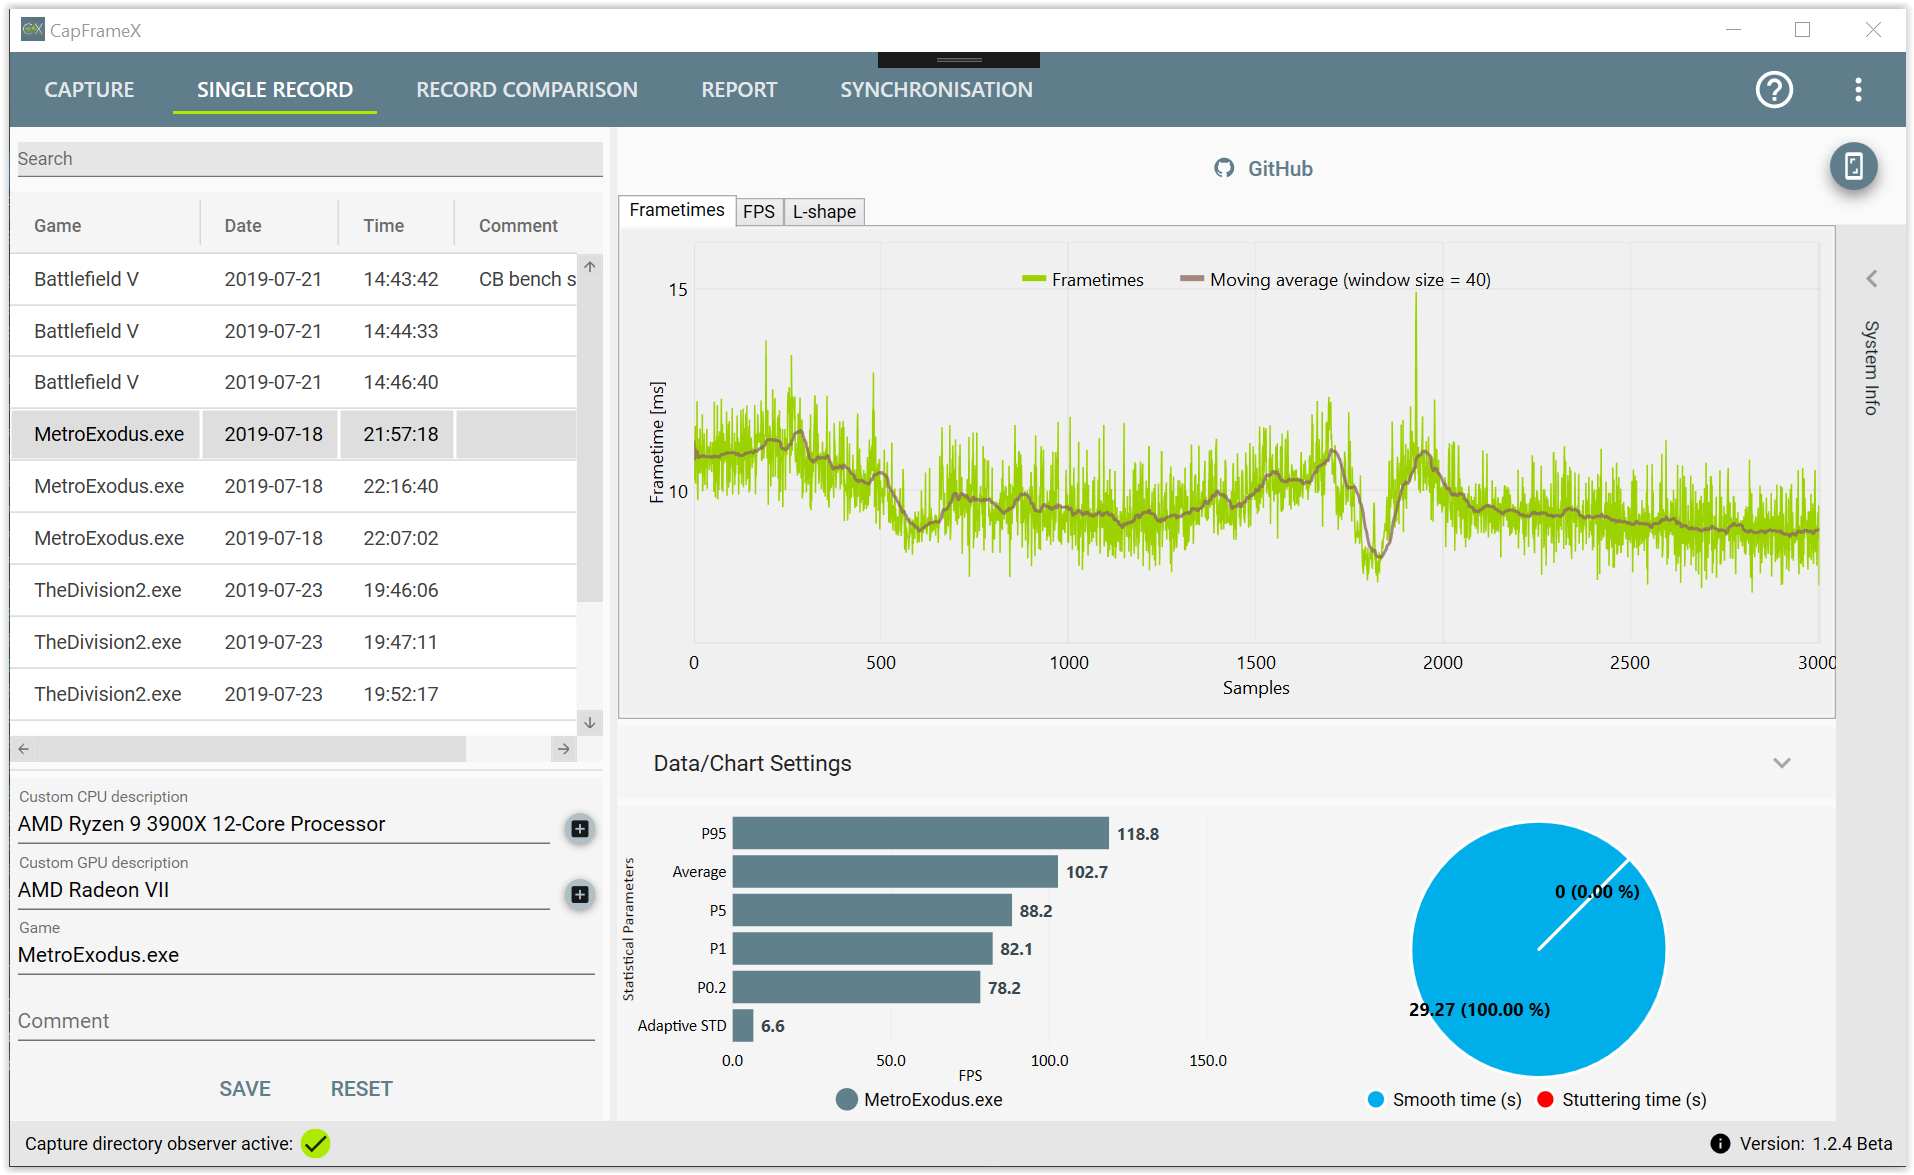Toggle the Moving average legend entry

click(1335, 280)
